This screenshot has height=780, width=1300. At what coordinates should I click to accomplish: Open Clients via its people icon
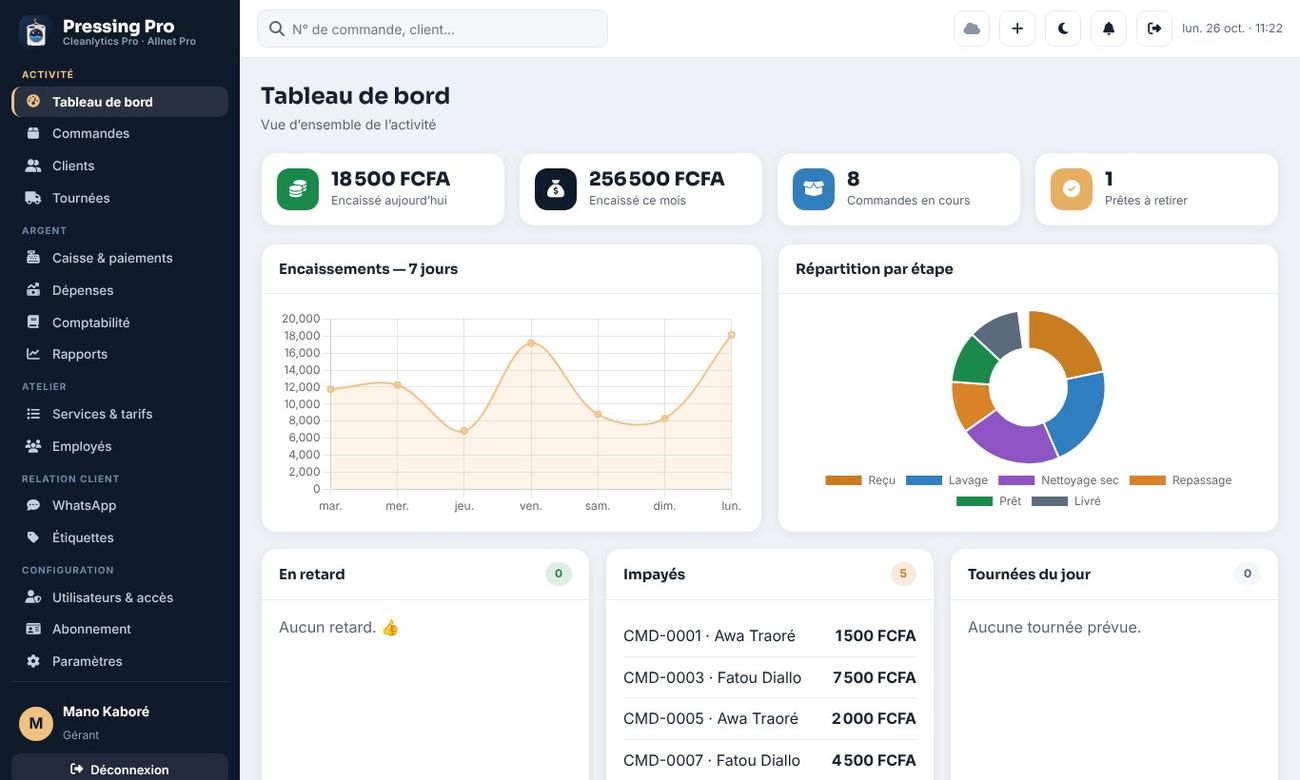[x=33, y=165]
